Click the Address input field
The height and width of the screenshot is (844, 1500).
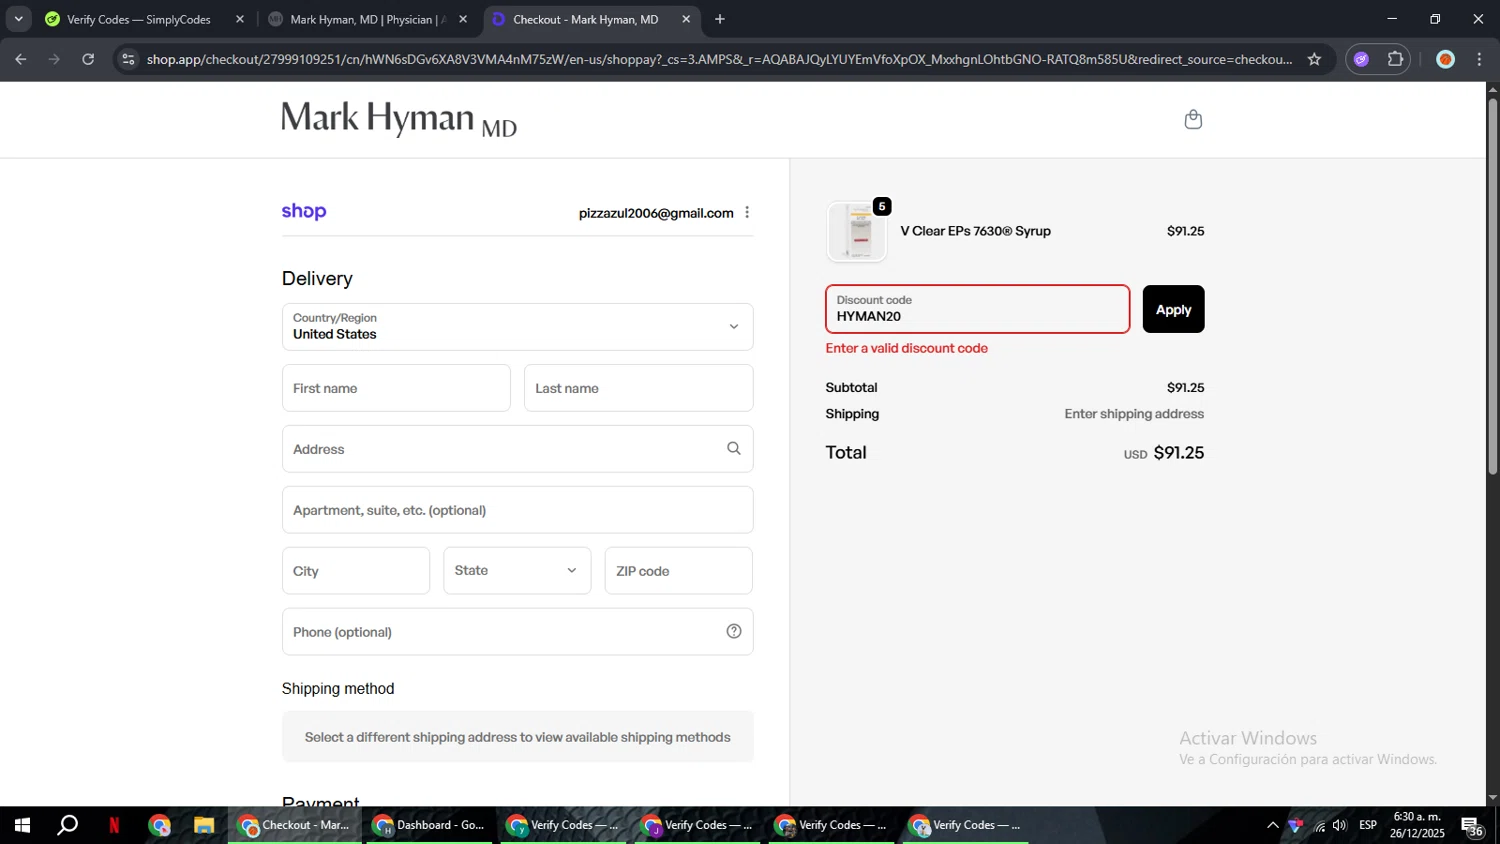click(517, 449)
